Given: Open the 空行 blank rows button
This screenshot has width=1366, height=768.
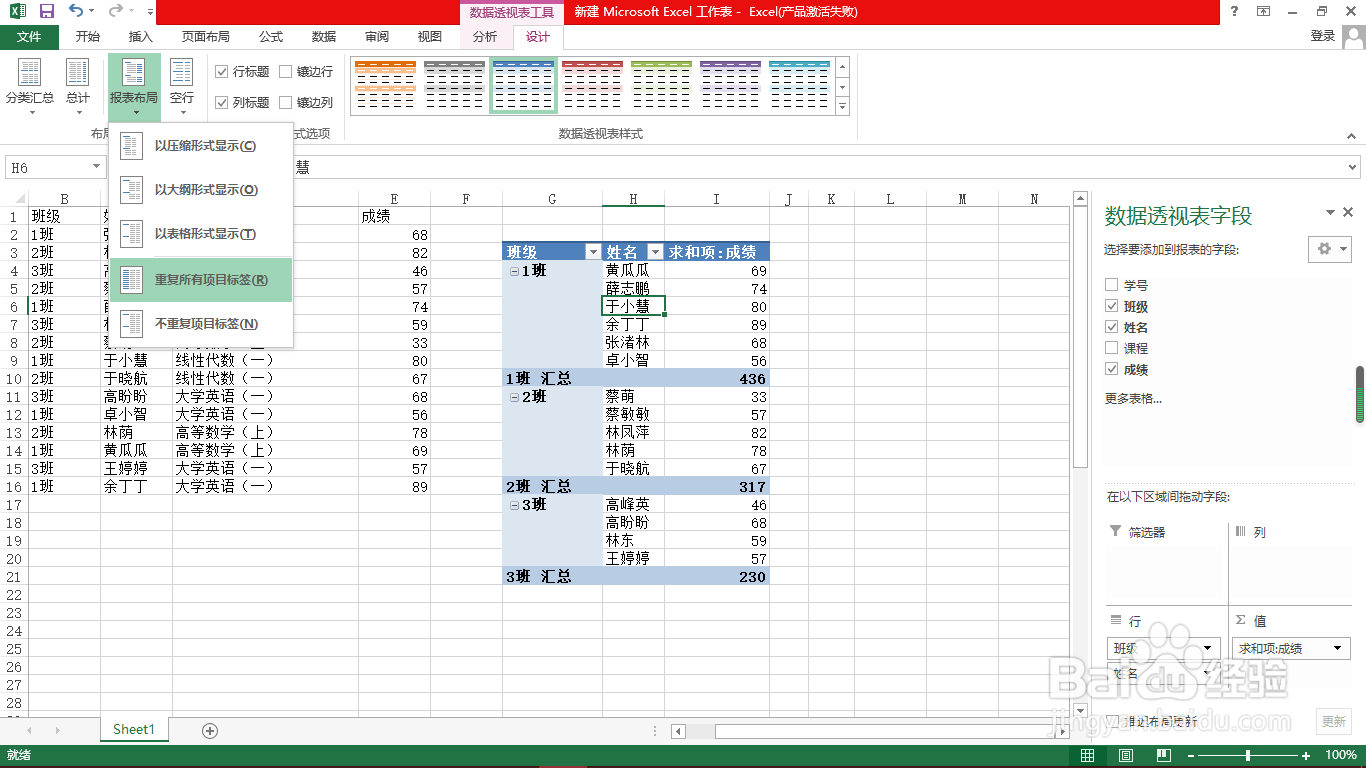Looking at the screenshot, I should coord(182,86).
